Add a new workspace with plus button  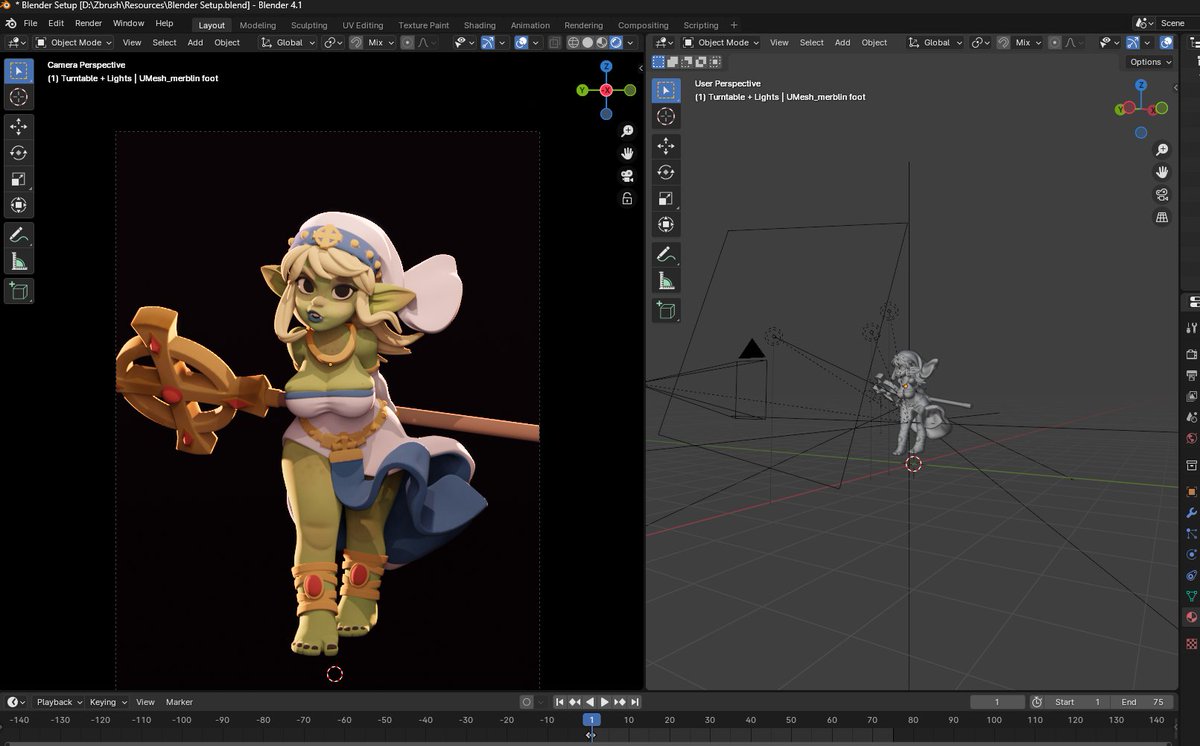[x=734, y=25]
